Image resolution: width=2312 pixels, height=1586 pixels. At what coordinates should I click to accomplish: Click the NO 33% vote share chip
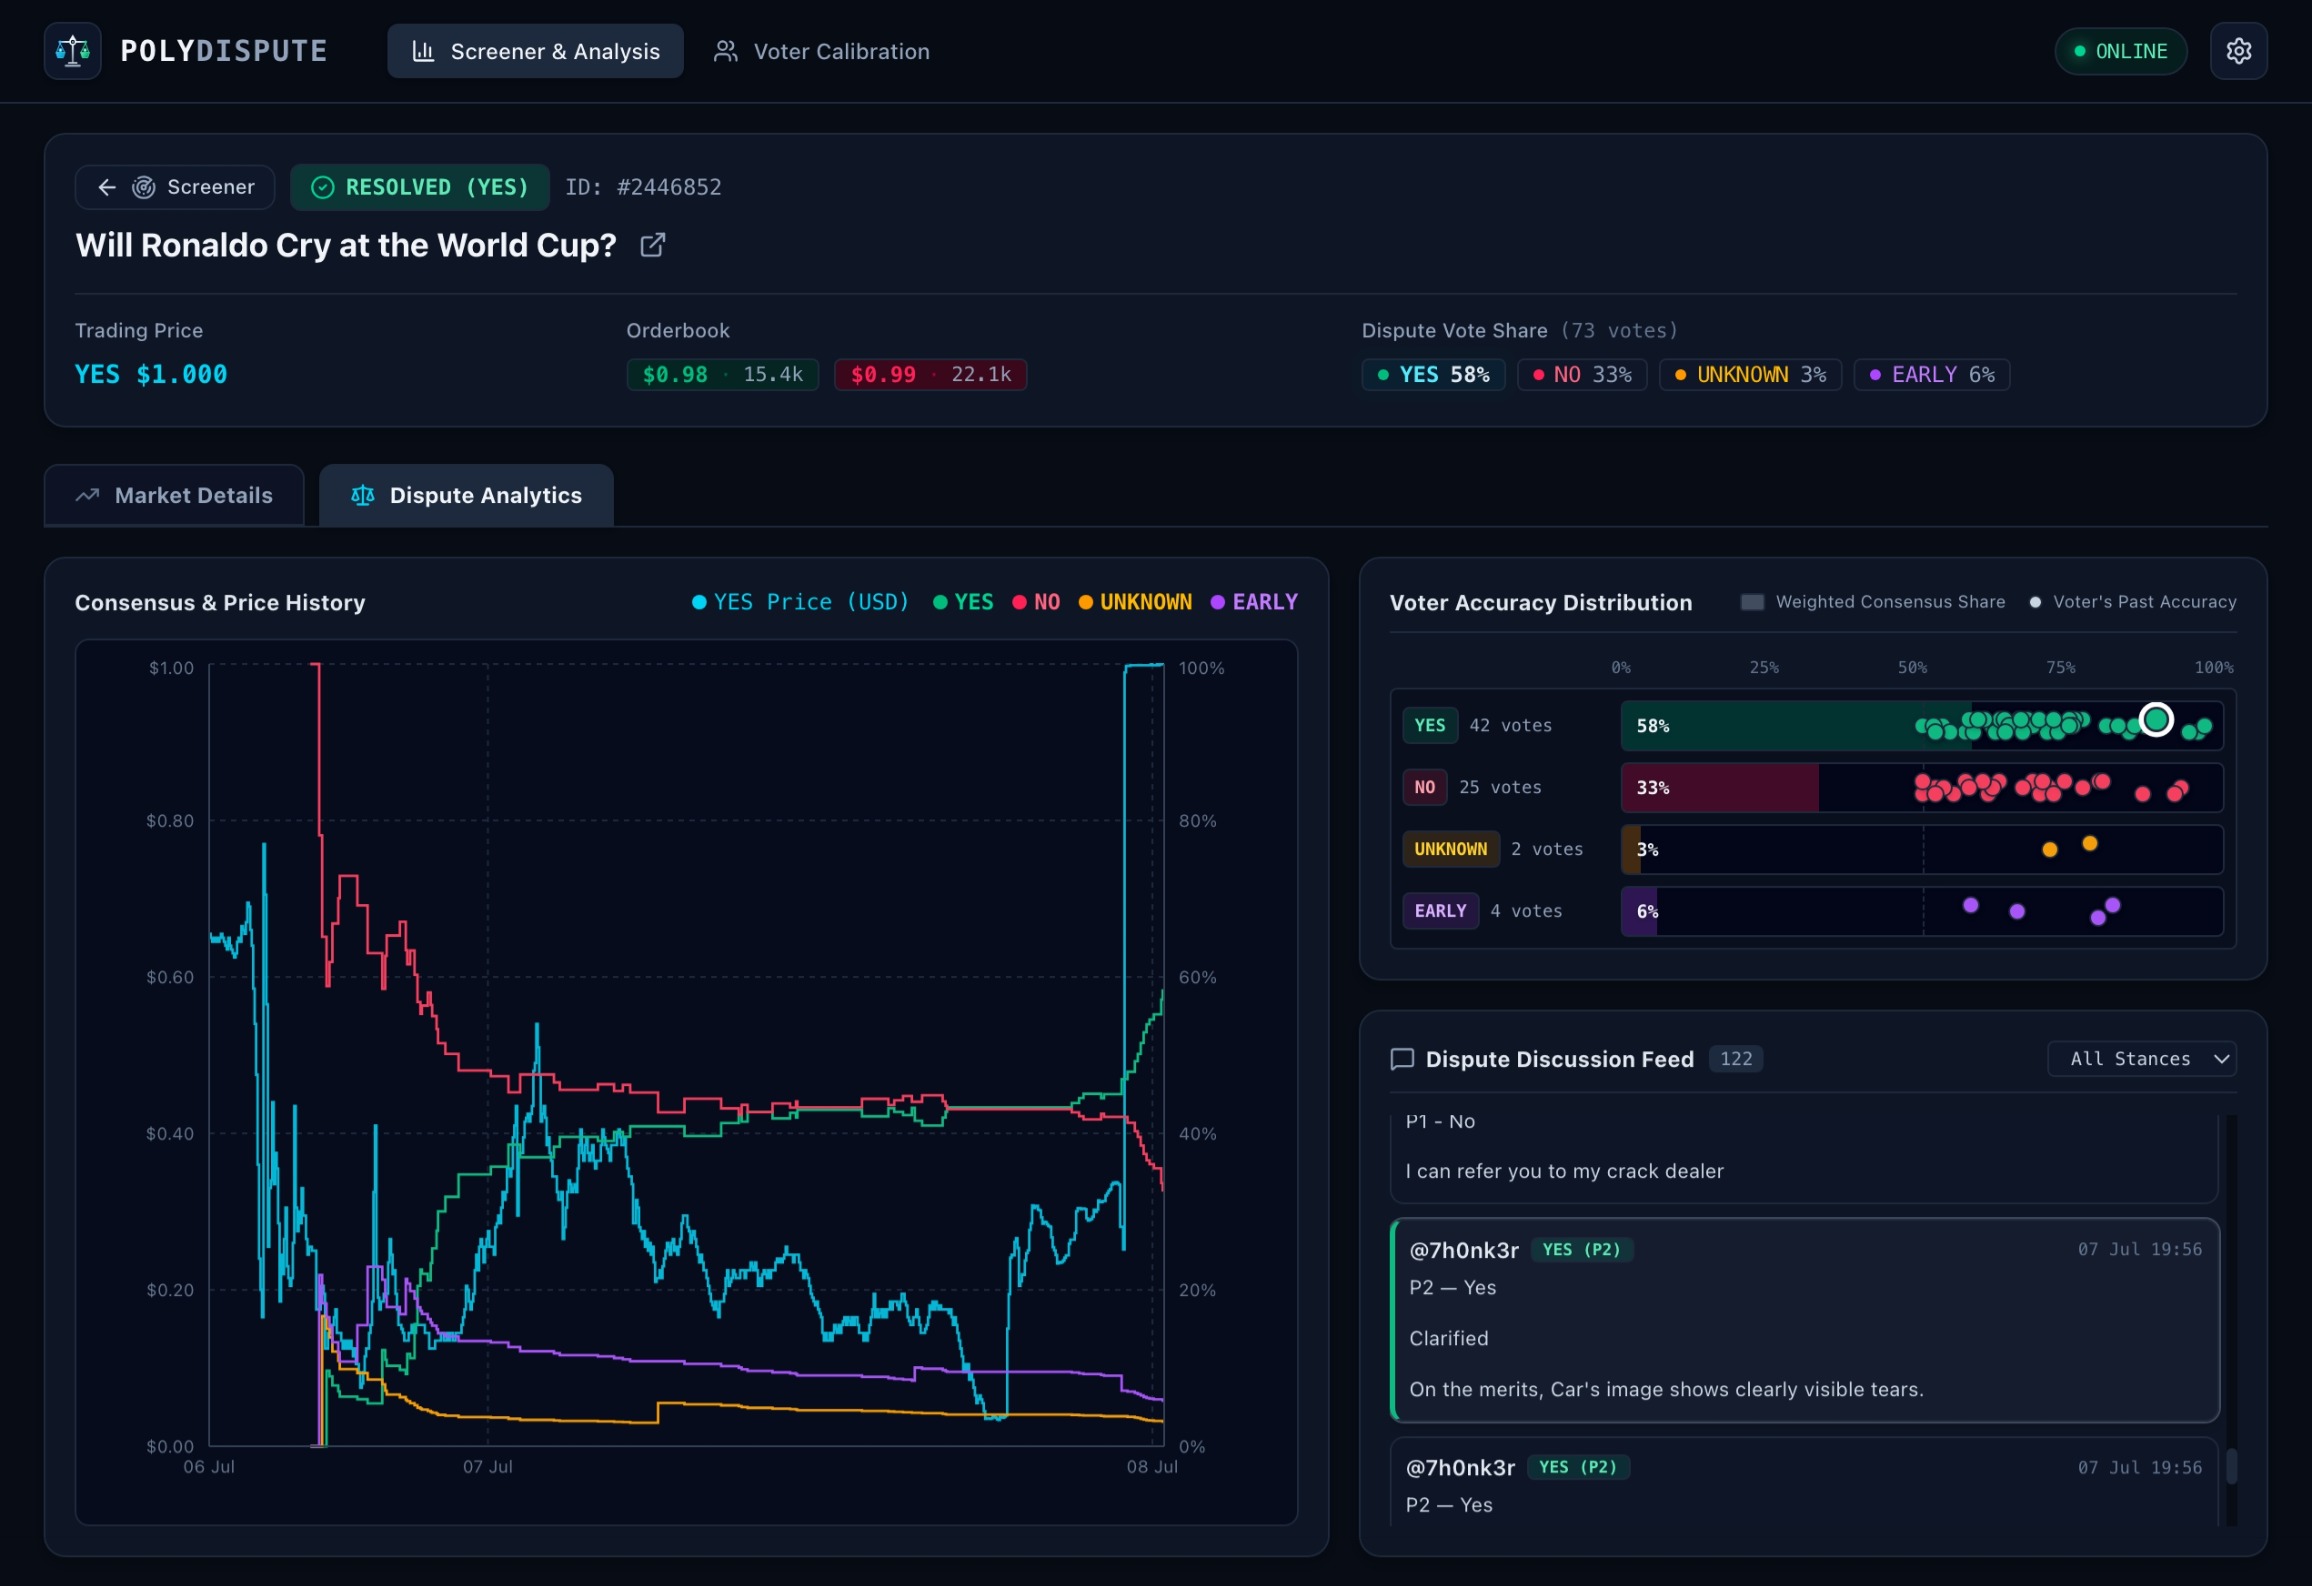pyautogui.click(x=1582, y=375)
